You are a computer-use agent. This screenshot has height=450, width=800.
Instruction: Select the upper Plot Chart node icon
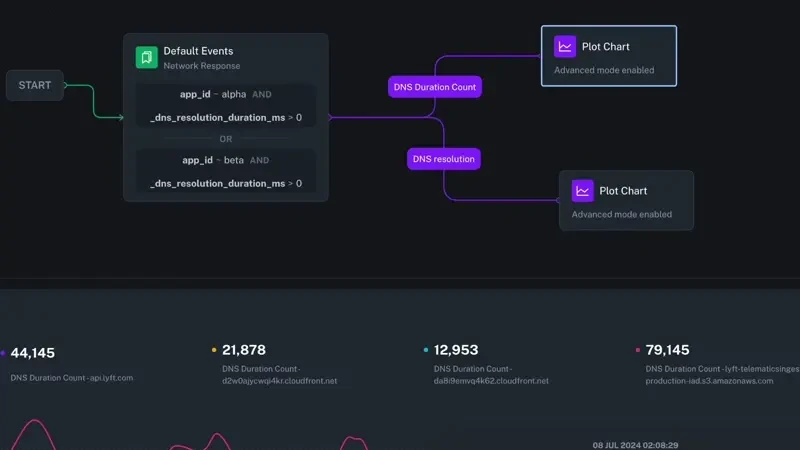coord(565,46)
